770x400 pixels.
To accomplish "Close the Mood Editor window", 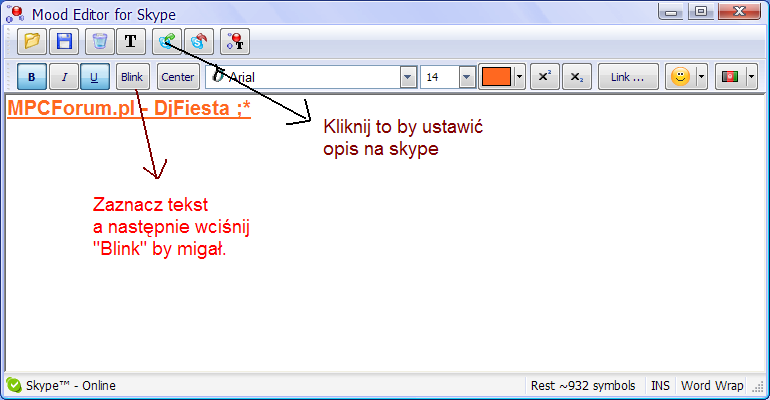I will click(739, 12).
